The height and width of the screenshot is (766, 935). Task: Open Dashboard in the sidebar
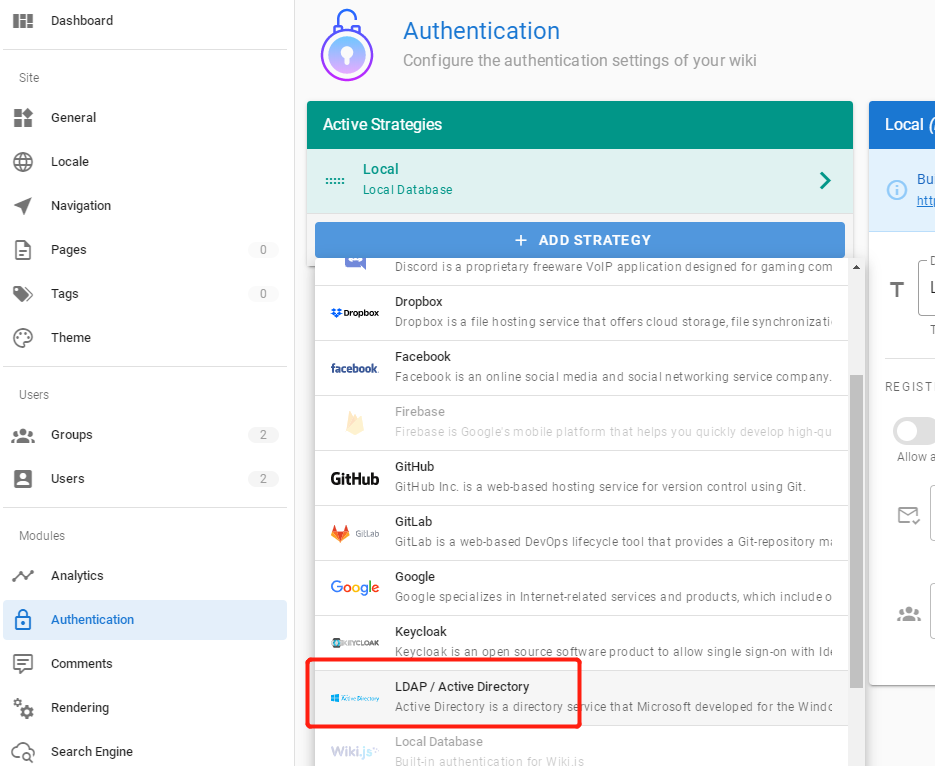pyautogui.click(x=145, y=21)
